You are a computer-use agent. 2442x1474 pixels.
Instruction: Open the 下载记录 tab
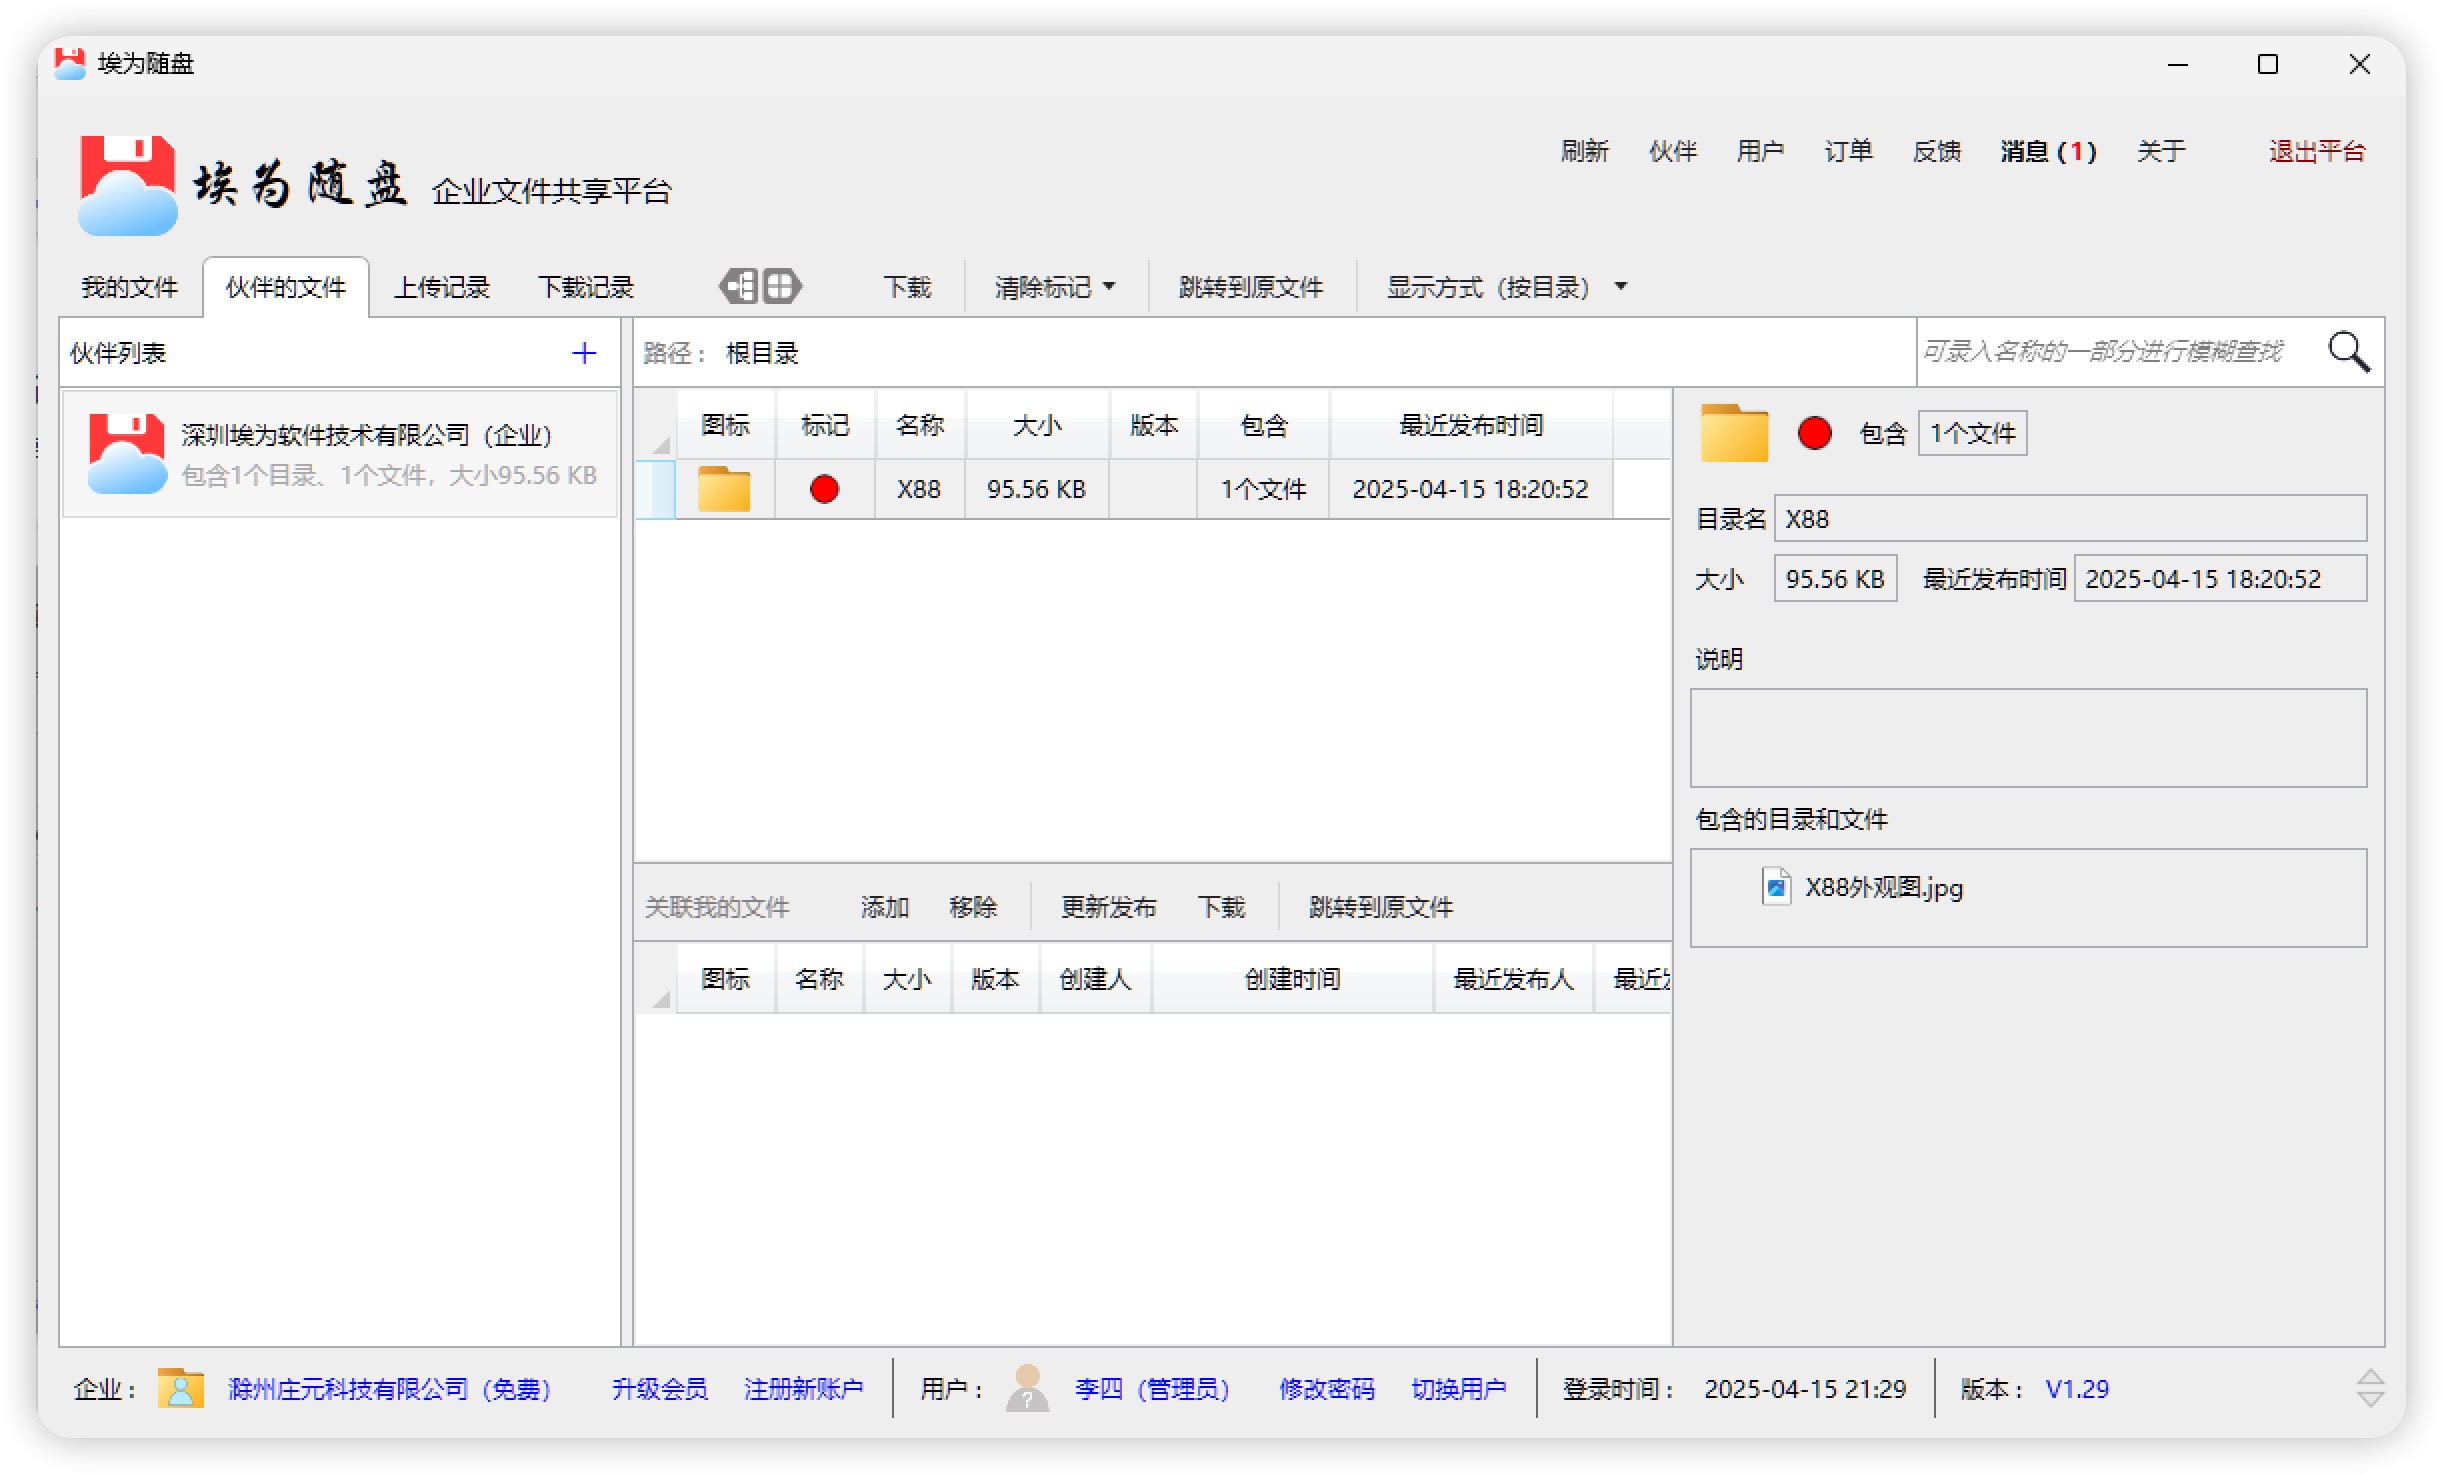point(586,287)
